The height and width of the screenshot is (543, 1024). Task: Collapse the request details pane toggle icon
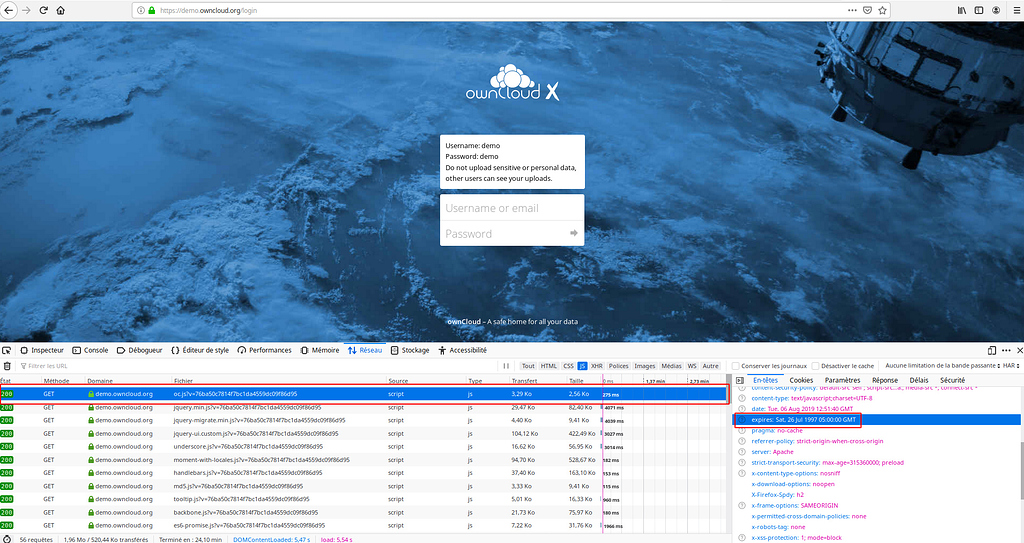tap(740, 380)
